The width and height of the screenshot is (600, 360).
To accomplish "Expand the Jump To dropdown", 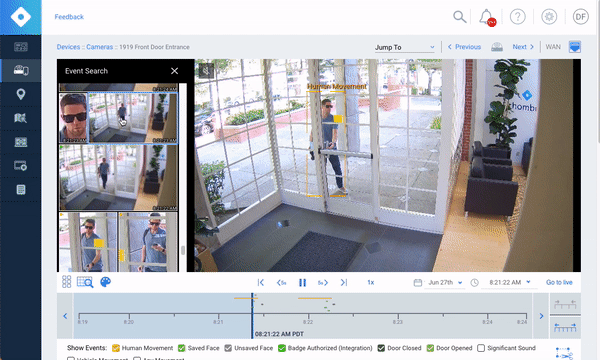I will [405, 47].
